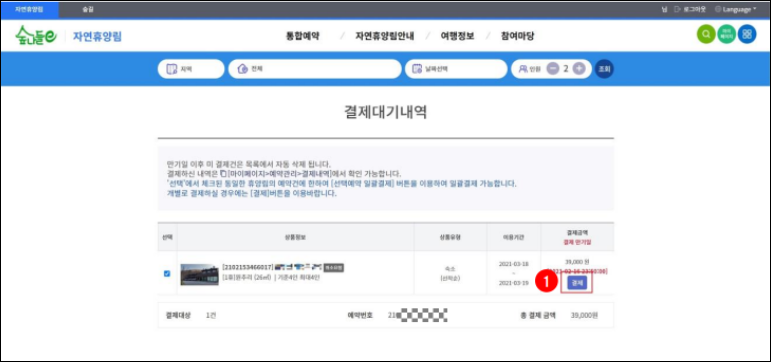Click the 총 결제 금액 39,000원 value

coord(584,315)
